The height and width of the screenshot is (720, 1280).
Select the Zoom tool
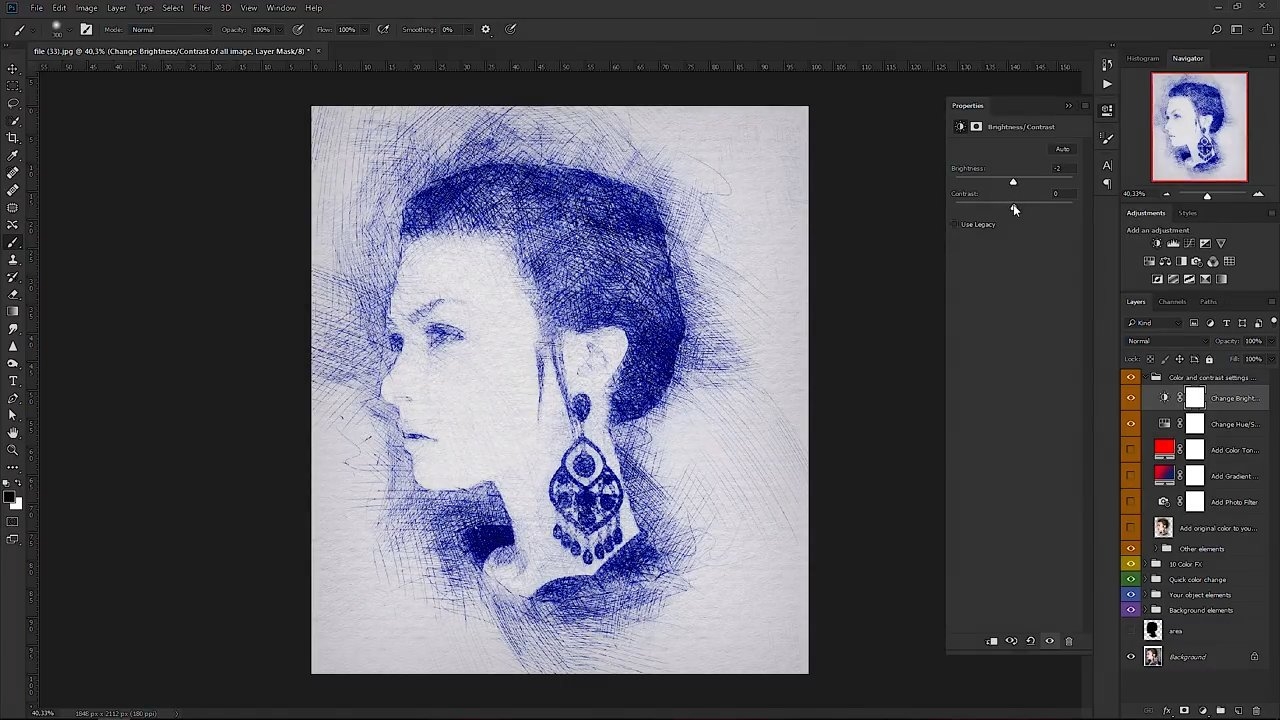(13, 450)
